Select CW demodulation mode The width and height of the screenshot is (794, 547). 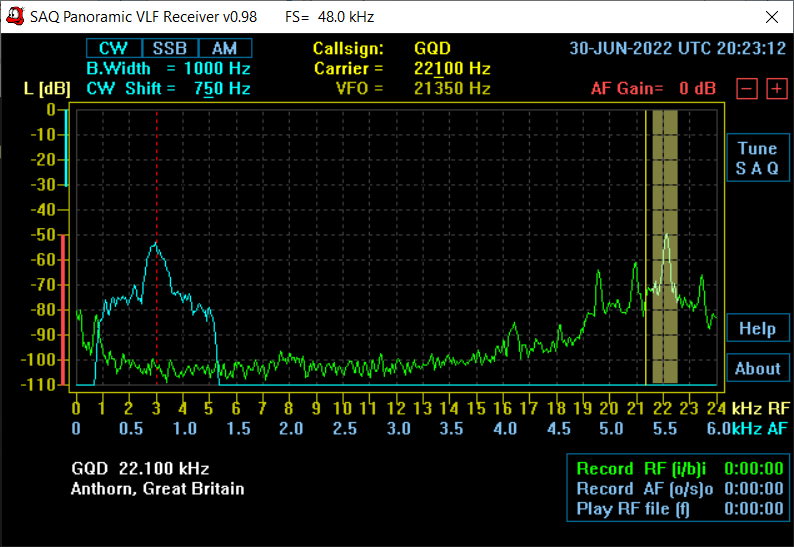114,48
